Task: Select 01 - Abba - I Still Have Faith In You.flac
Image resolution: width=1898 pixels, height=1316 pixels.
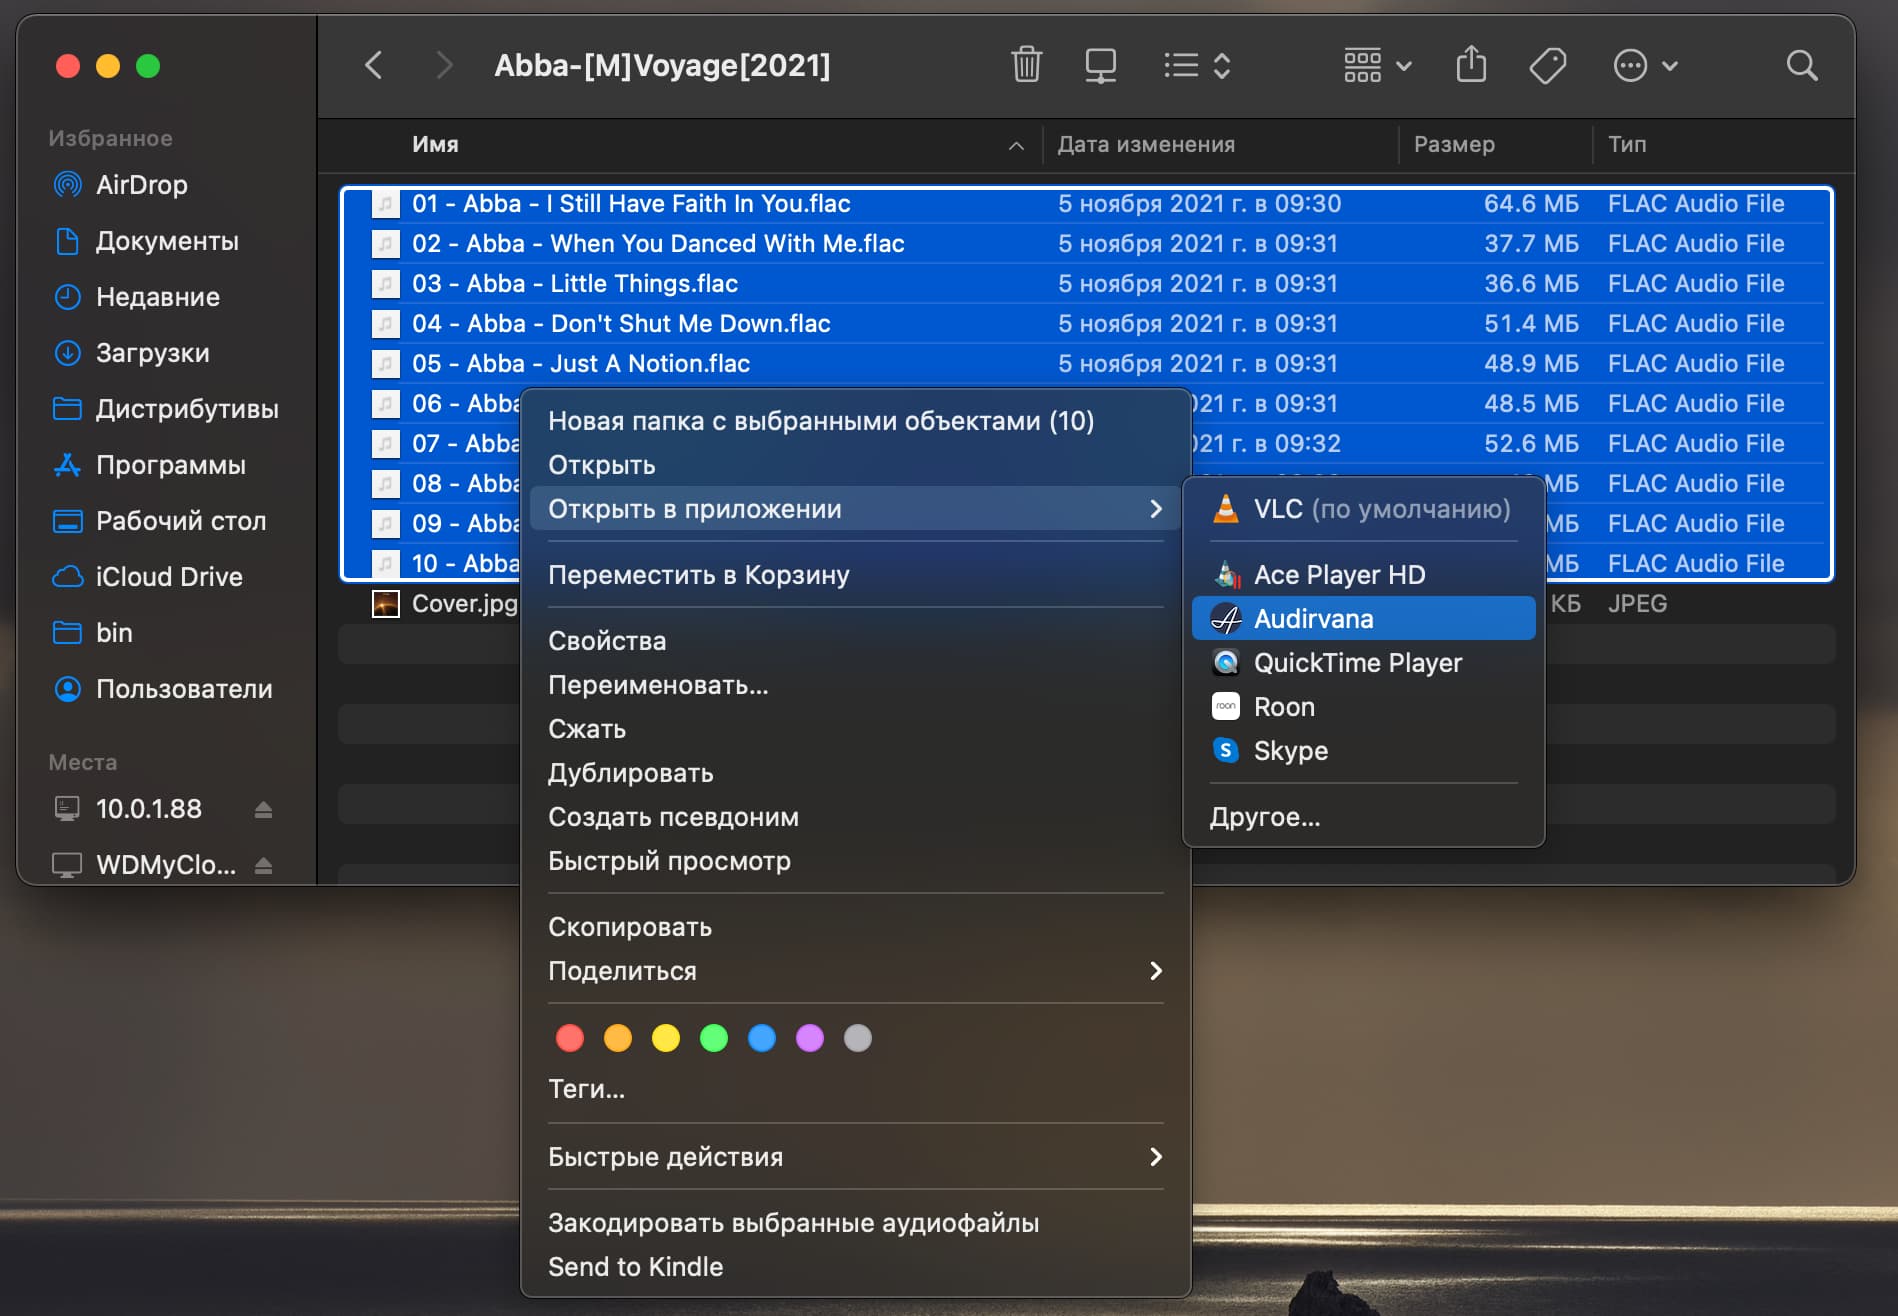Action: point(1087,204)
